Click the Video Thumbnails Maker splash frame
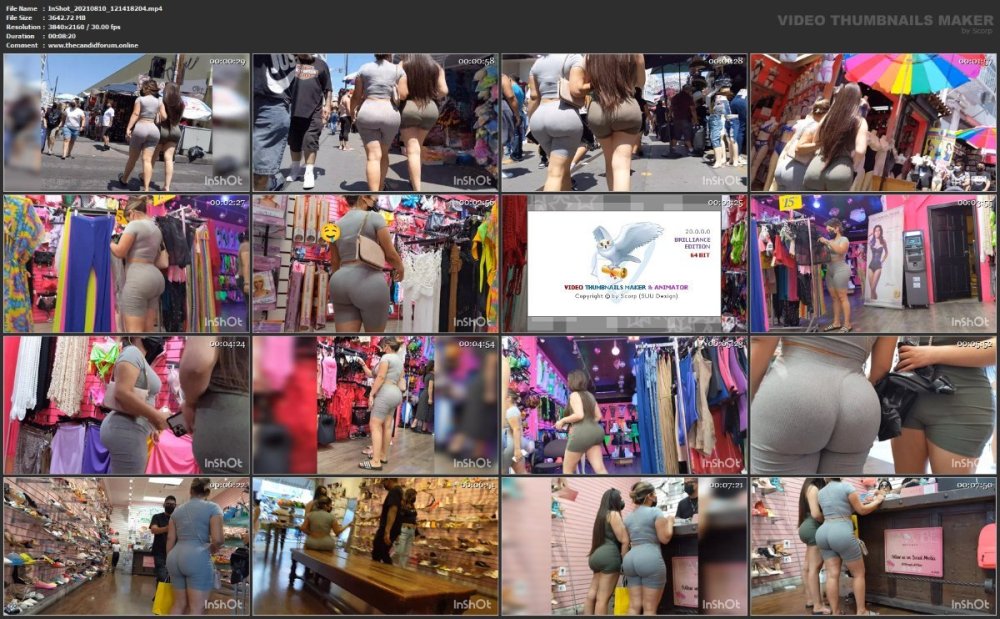The height and width of the screenshot is (619, 1000). 624,264
